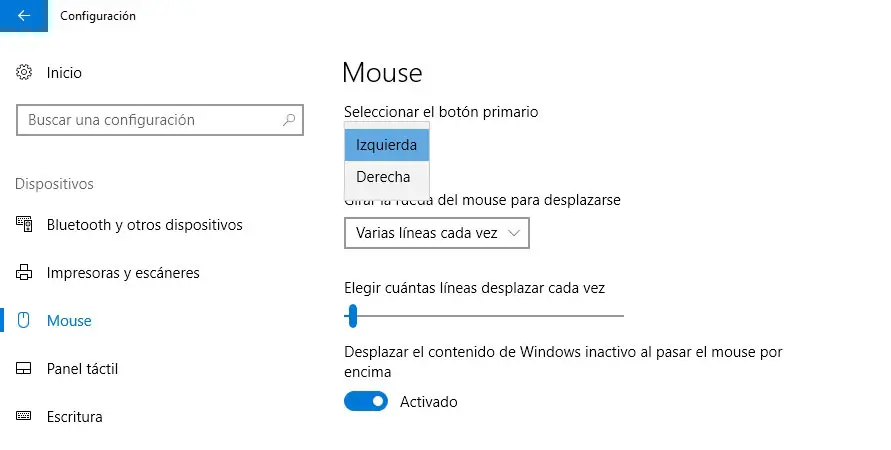Click the Escritura keyboard icon
The width and height of the screenshot is (891, 450).
[25, 417]
